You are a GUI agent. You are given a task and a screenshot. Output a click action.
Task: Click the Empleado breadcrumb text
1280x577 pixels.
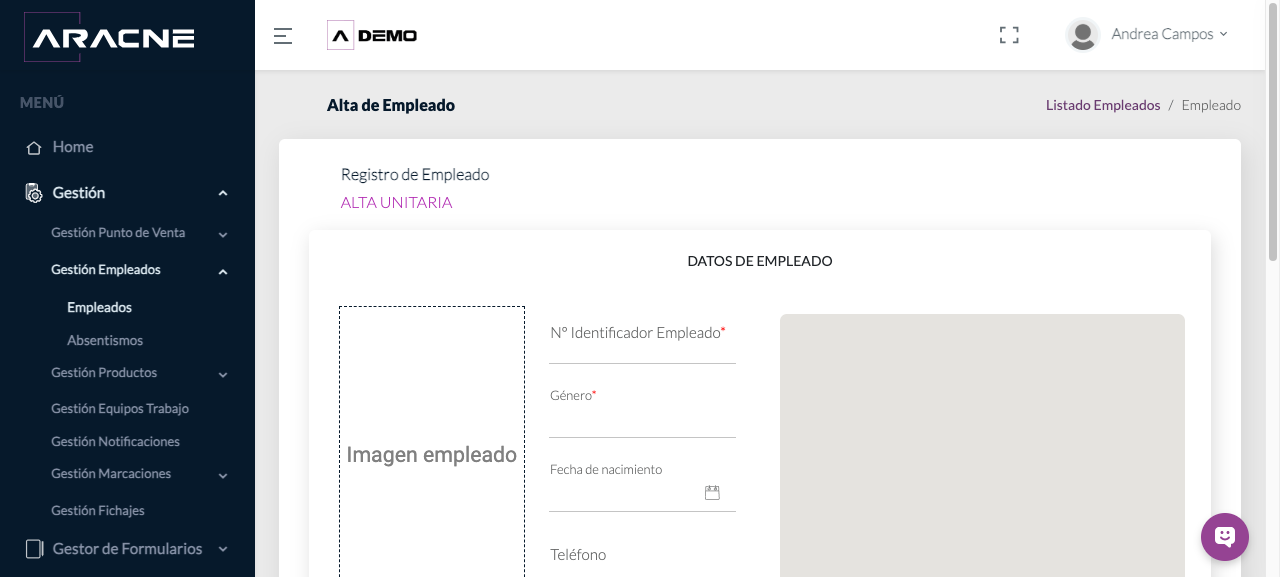(x=1211, y=105)
